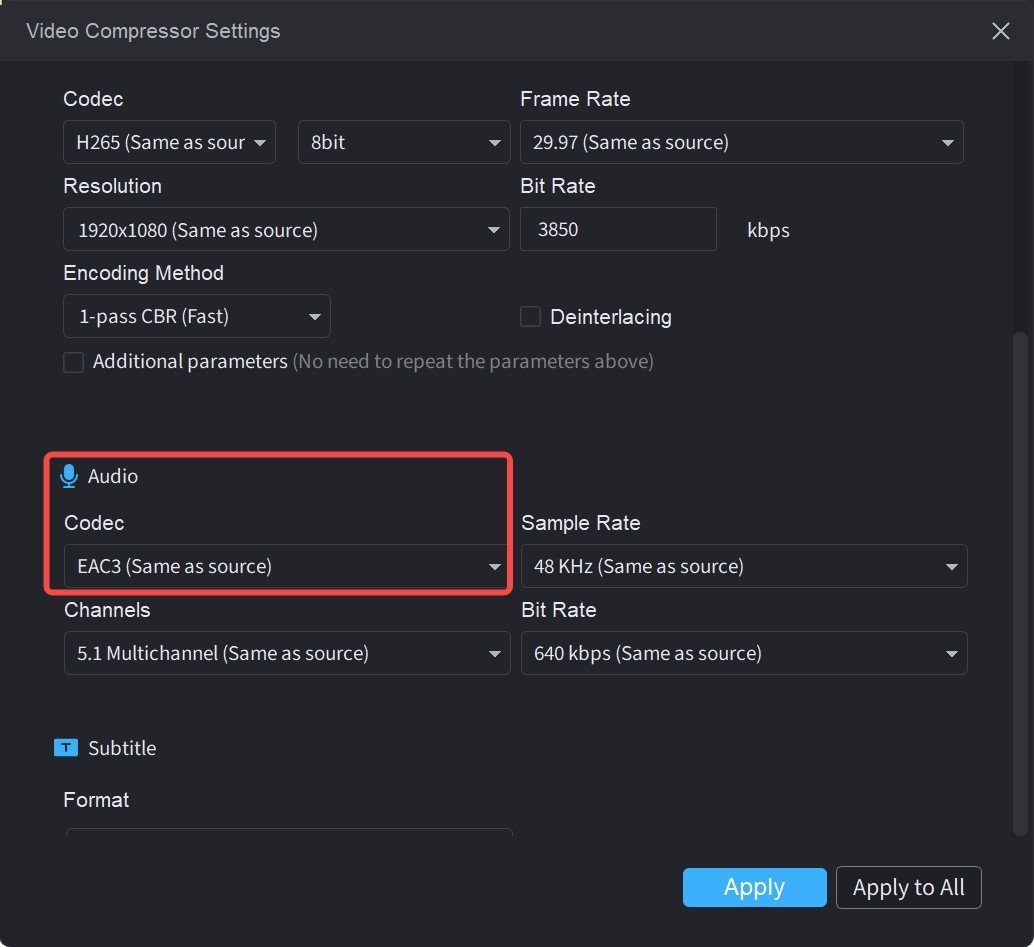Expand the Sample Rate 48 KHz dropdown
Viewport: 1034px width, 947px height.
(744, 566)
